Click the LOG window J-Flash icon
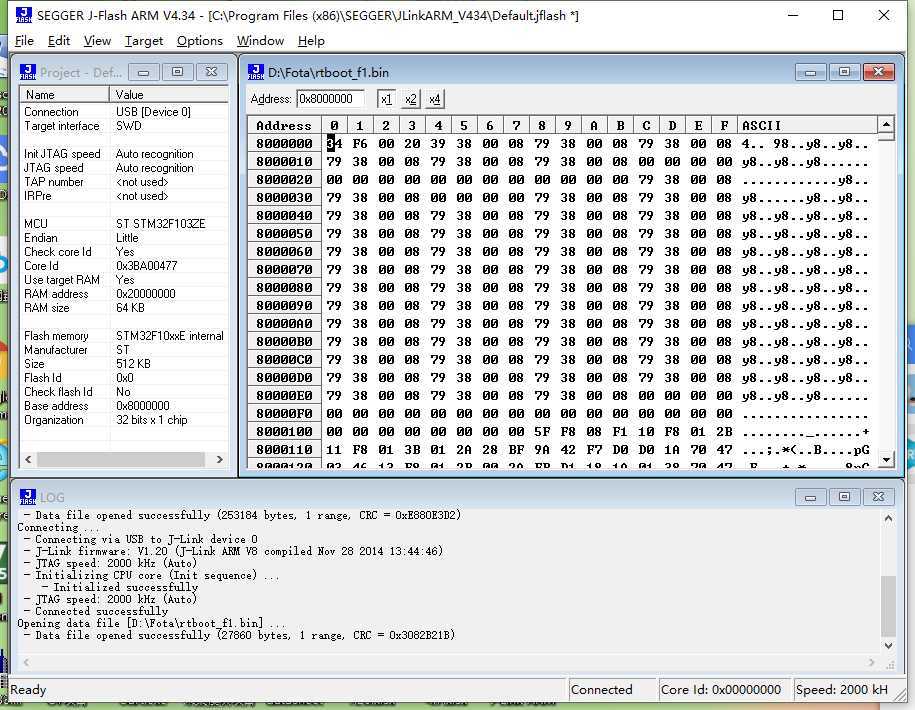Screen dimensions: 915x710 tap(27, 497)
